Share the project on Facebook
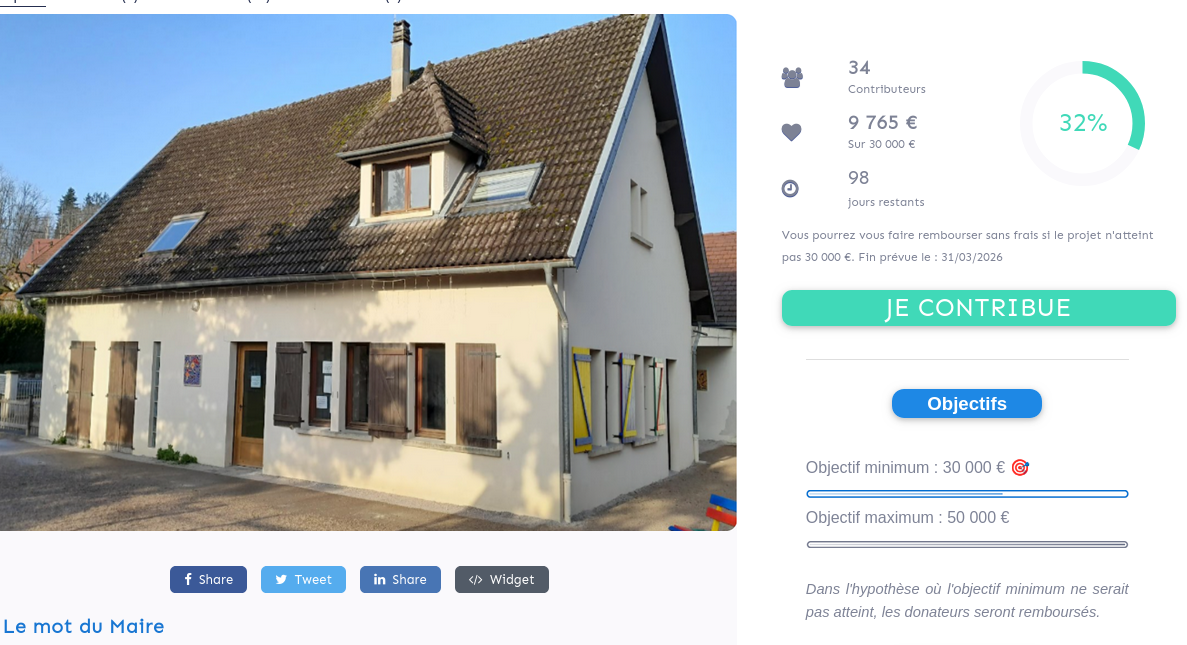 pos(208,580)
